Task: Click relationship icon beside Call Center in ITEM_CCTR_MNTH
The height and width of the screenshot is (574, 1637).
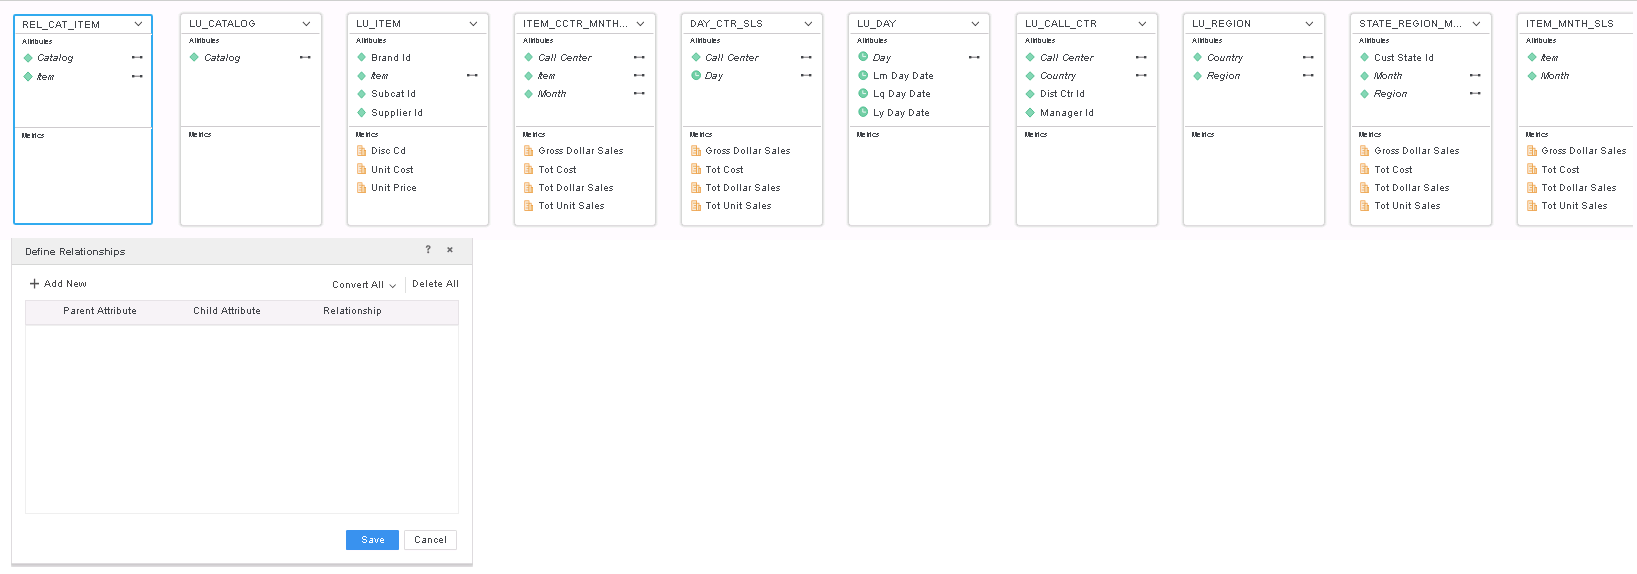Action: (639, 58)
